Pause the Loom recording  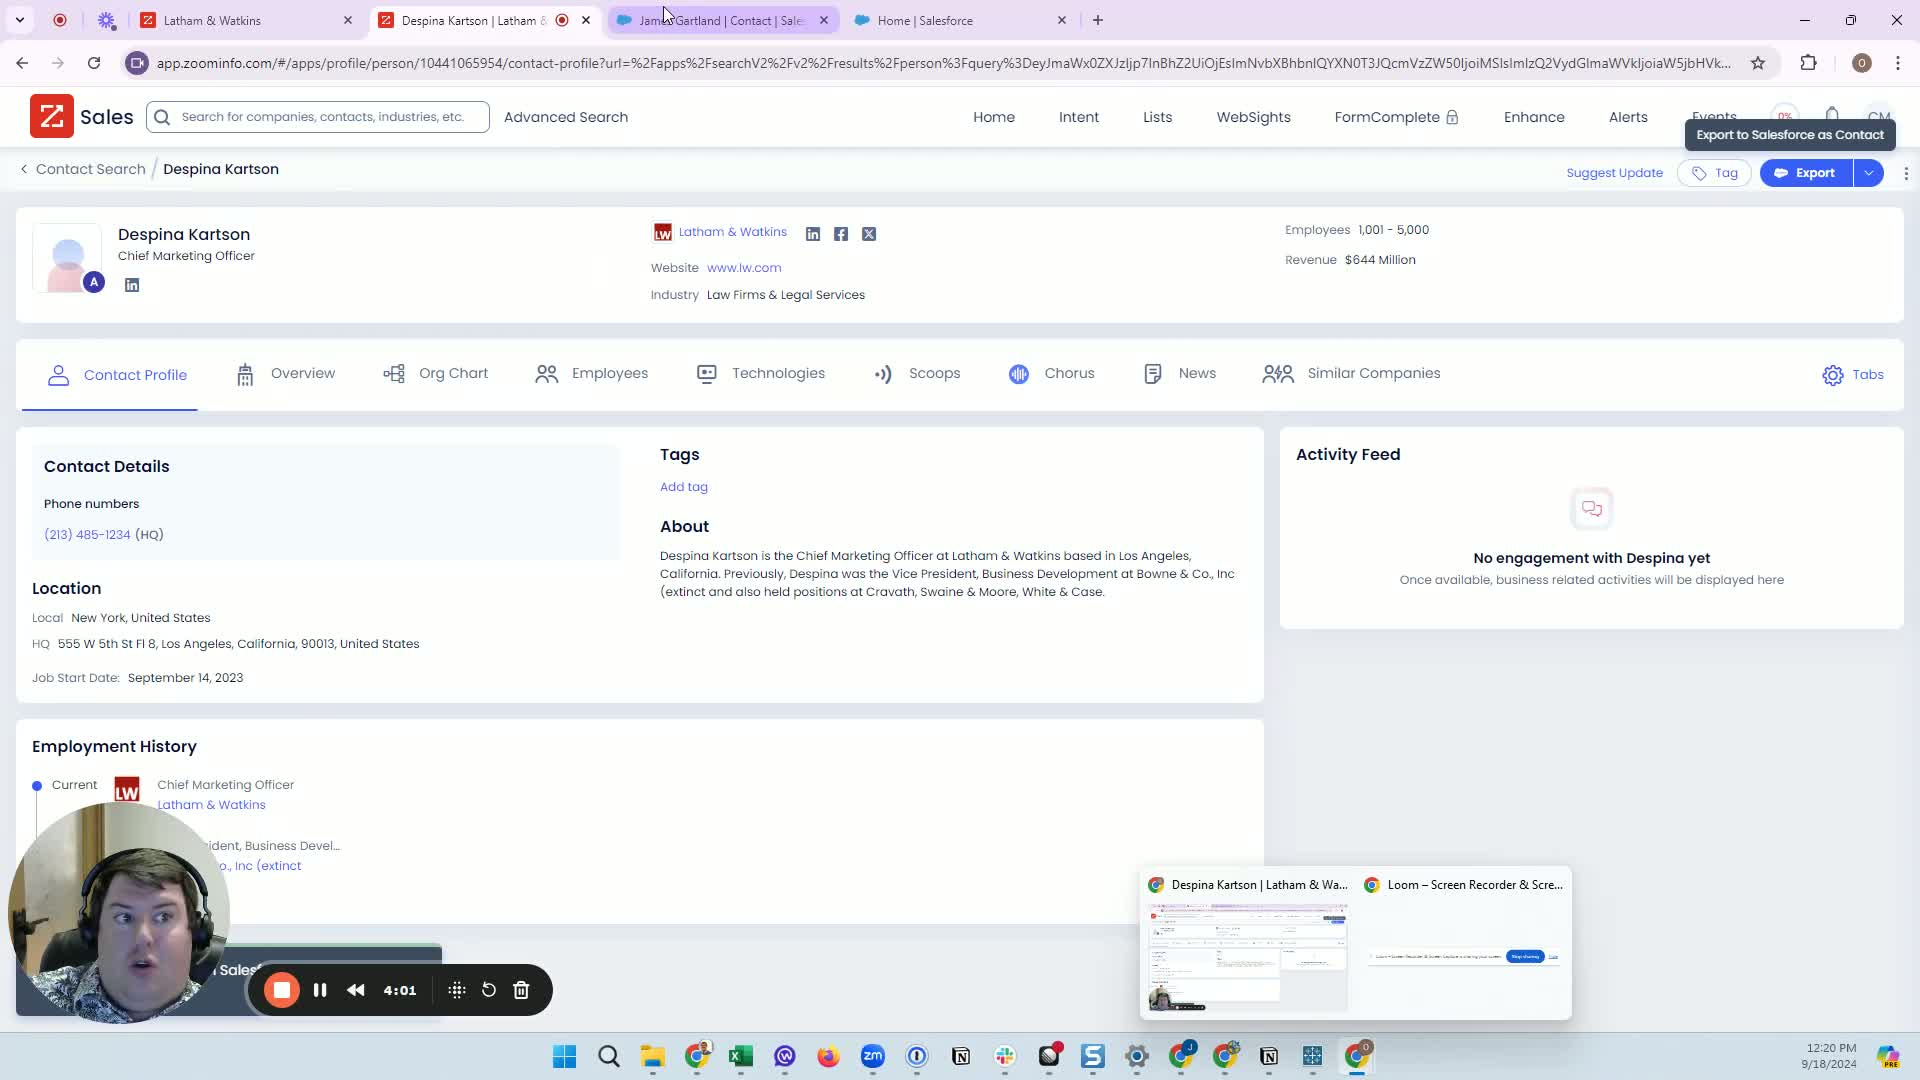point(320,990)
